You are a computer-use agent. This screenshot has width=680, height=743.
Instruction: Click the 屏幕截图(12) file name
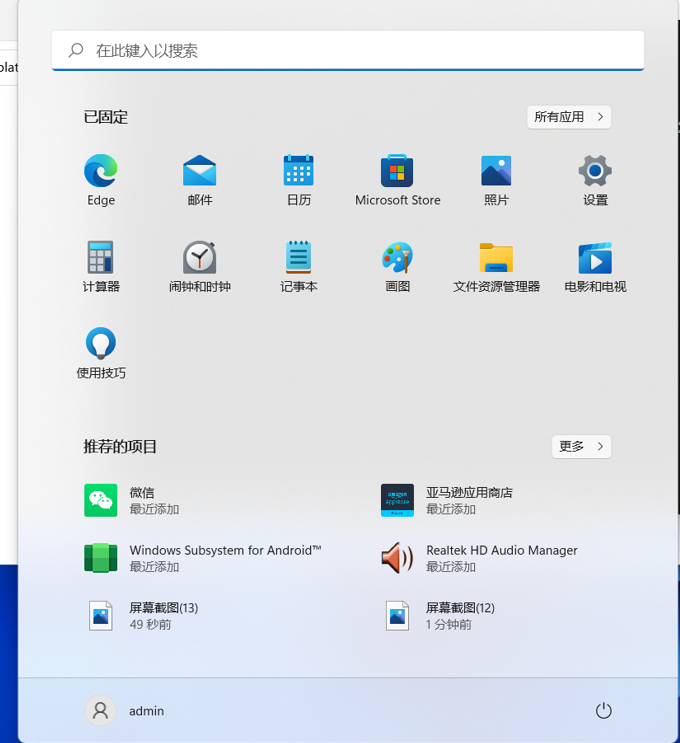(x=460, y=607)
